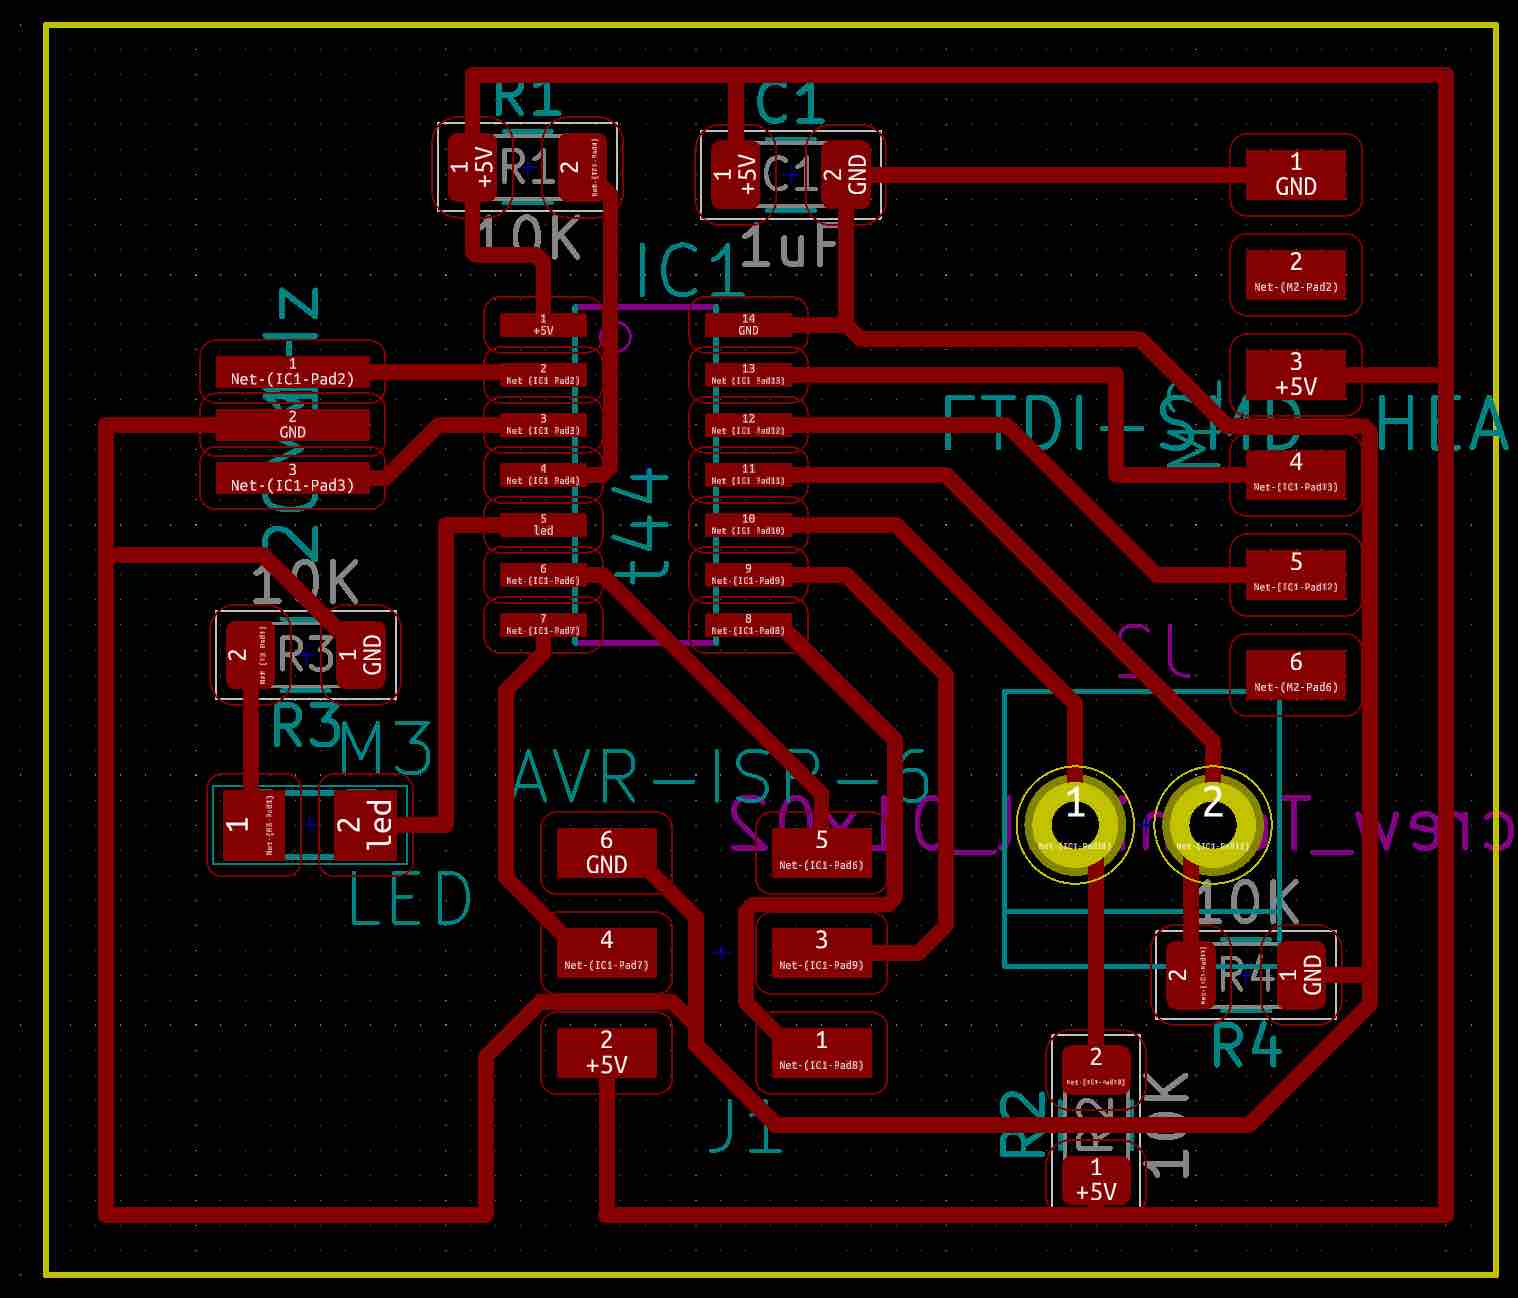Image resolution: width=1518 pixels, height=1298 pixels.
Task: Select AVR-ISP pad 3 Net-(IC1-Pad9)
Action: point(821,953)
